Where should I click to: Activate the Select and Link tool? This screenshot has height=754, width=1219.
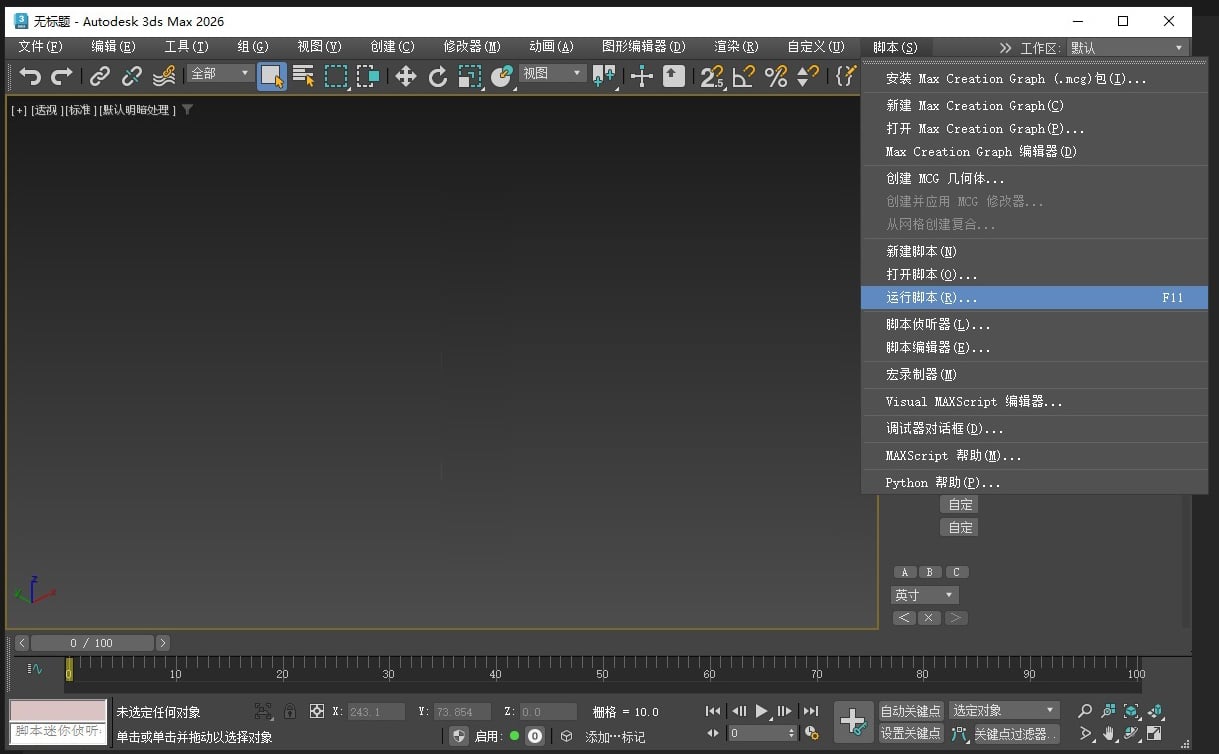(100, 76)
